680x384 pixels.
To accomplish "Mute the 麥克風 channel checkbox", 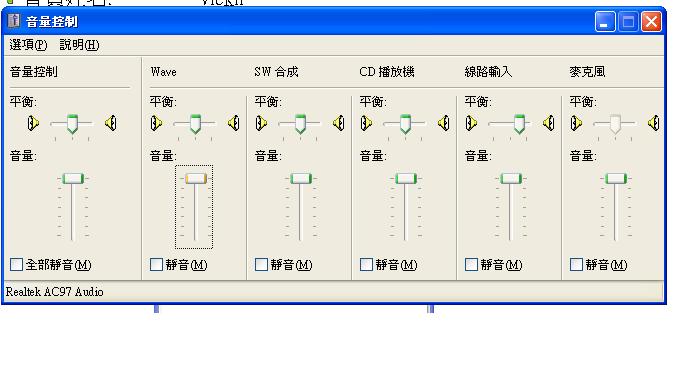I will (x=576, y=264).
